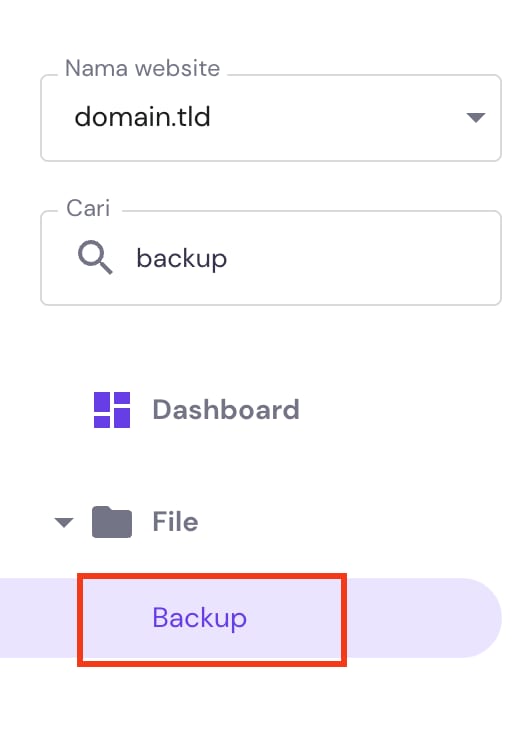Click the Backup text link
Screen dimensions: 518x732
[x=200, y=618]
